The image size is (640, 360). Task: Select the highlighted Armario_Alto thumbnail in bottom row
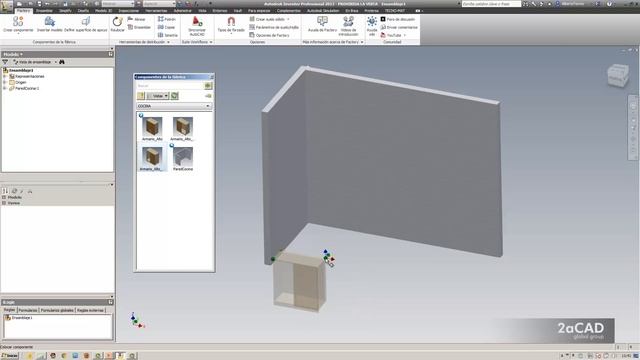[x=152, y=158]
